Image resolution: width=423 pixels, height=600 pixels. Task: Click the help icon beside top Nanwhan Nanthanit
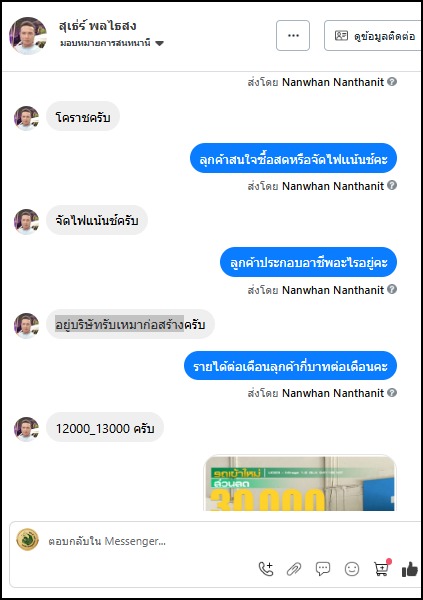pos(392,82)
